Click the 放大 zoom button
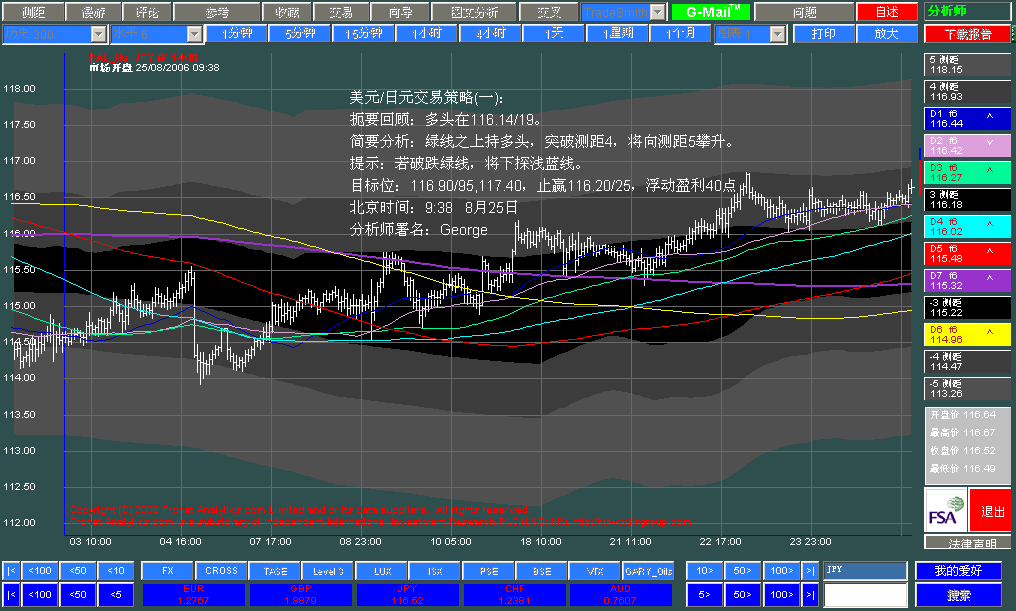Screen dimensions: 1016x611 886,33
